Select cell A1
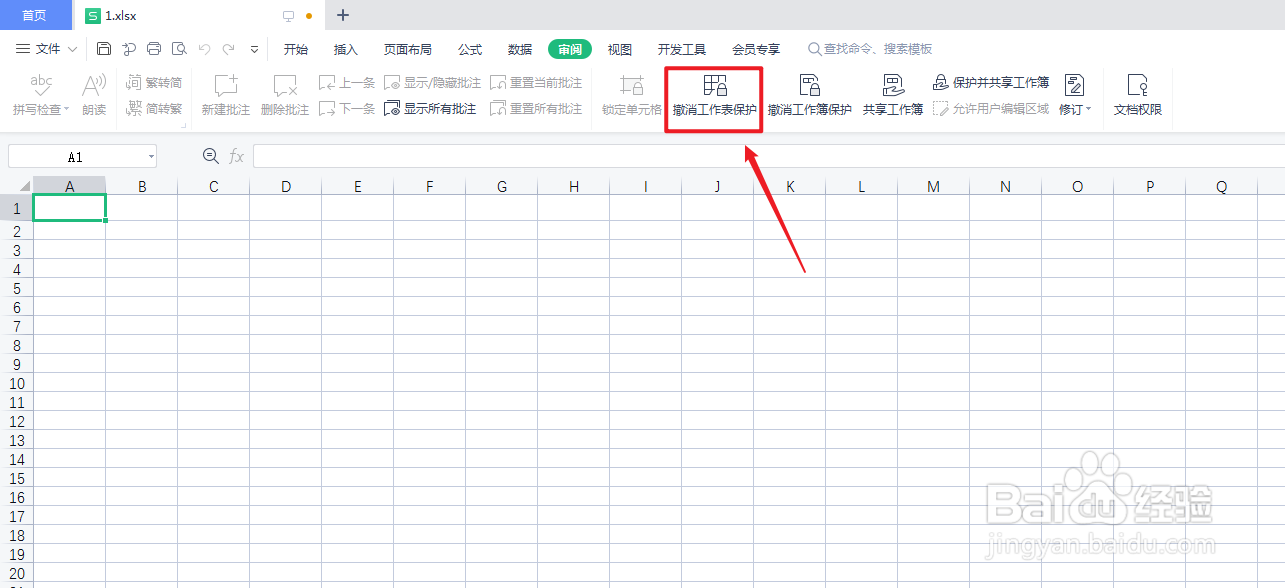Screen dimensions: 1285x588 coord(70,208)
